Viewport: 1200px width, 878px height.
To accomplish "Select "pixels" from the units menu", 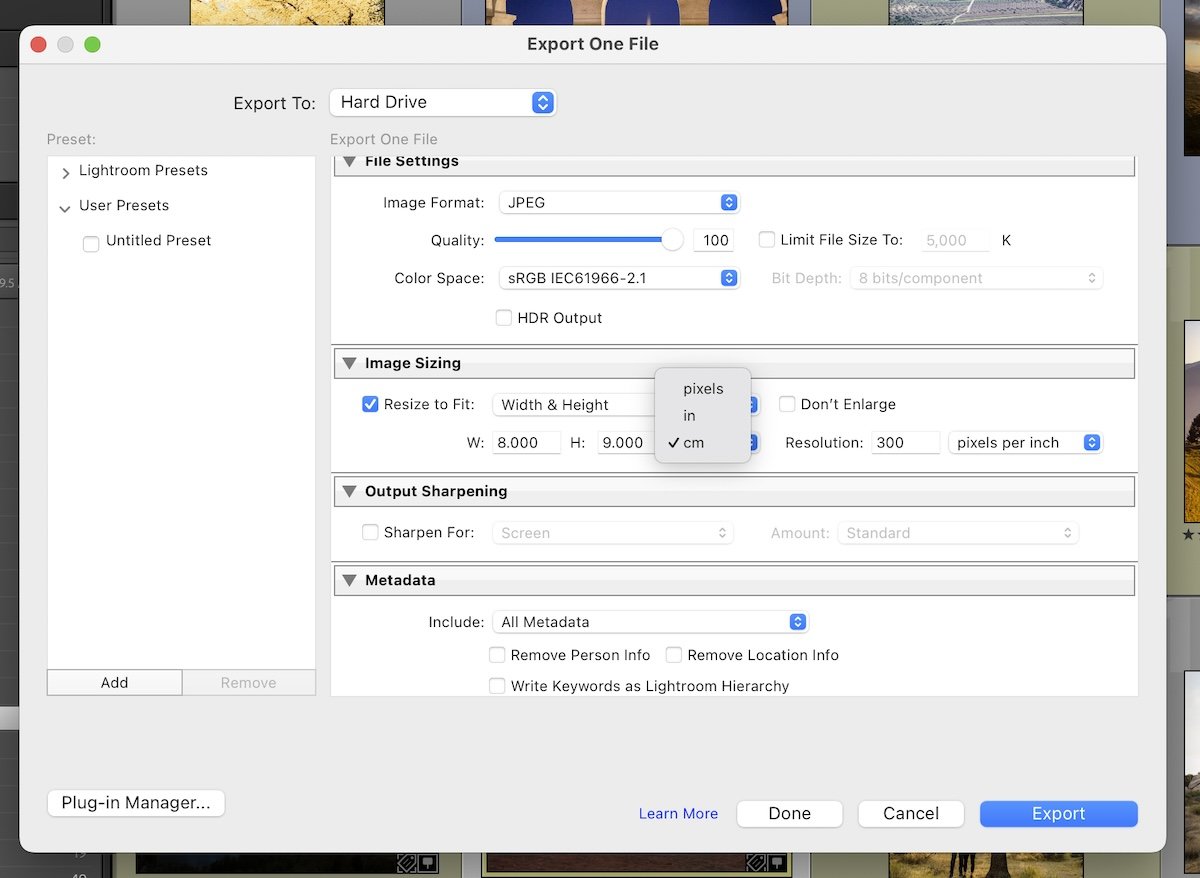I will coord(702,389).
